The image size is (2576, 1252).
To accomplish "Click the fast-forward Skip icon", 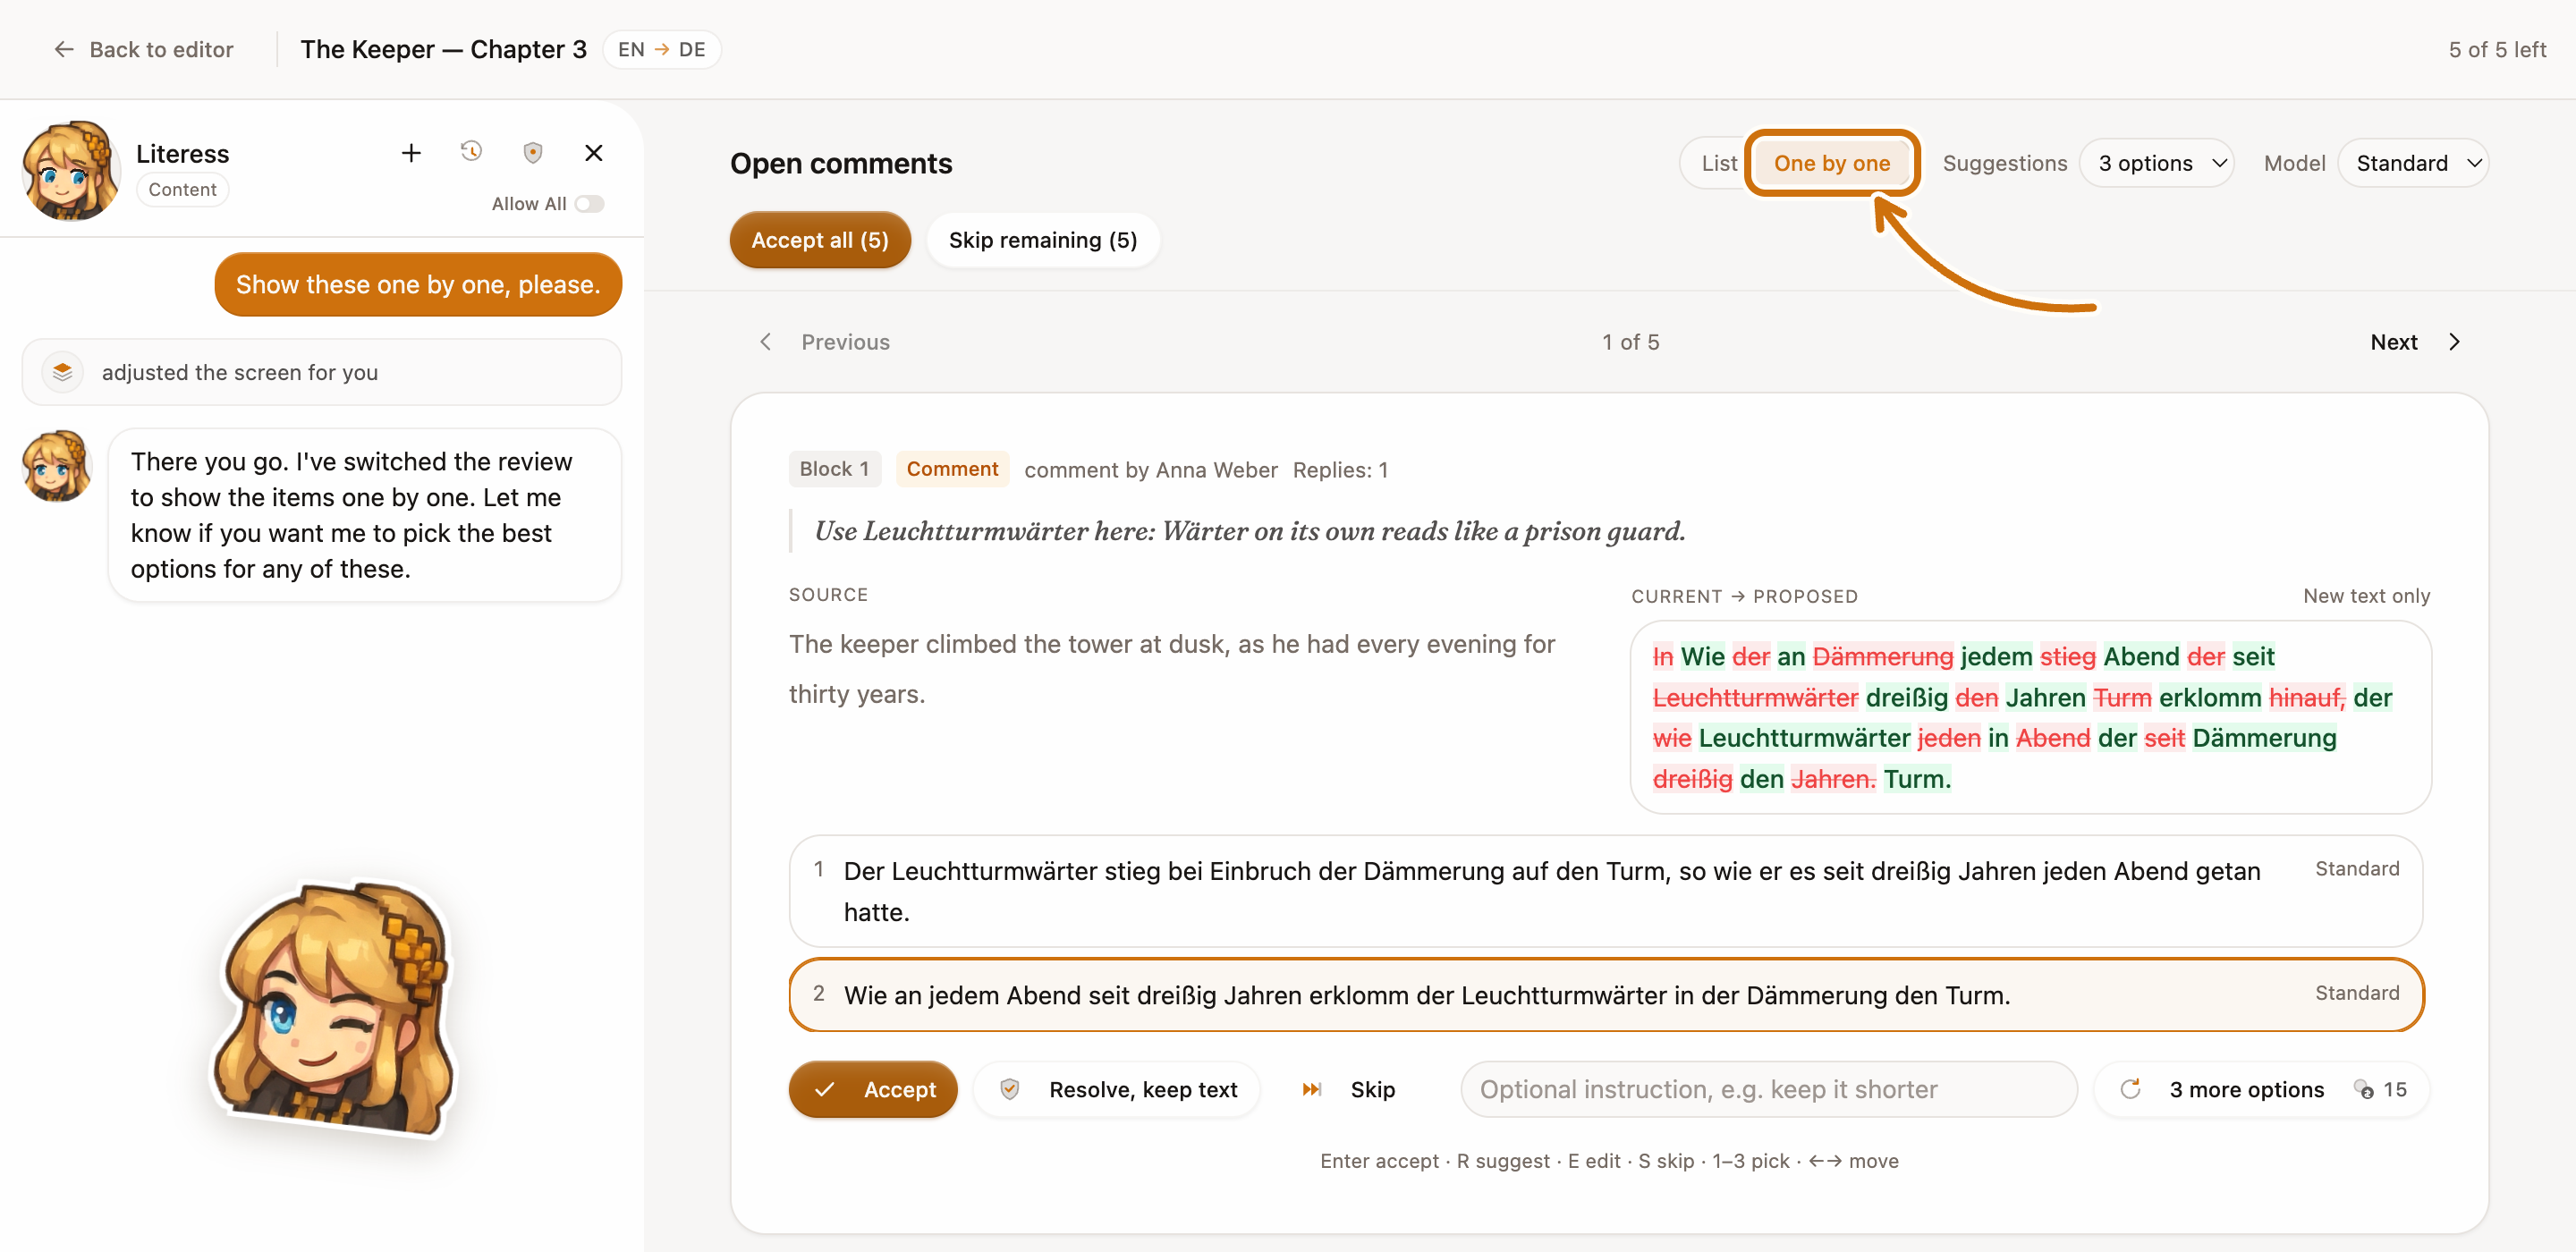I will [x=1312, y=1089].
